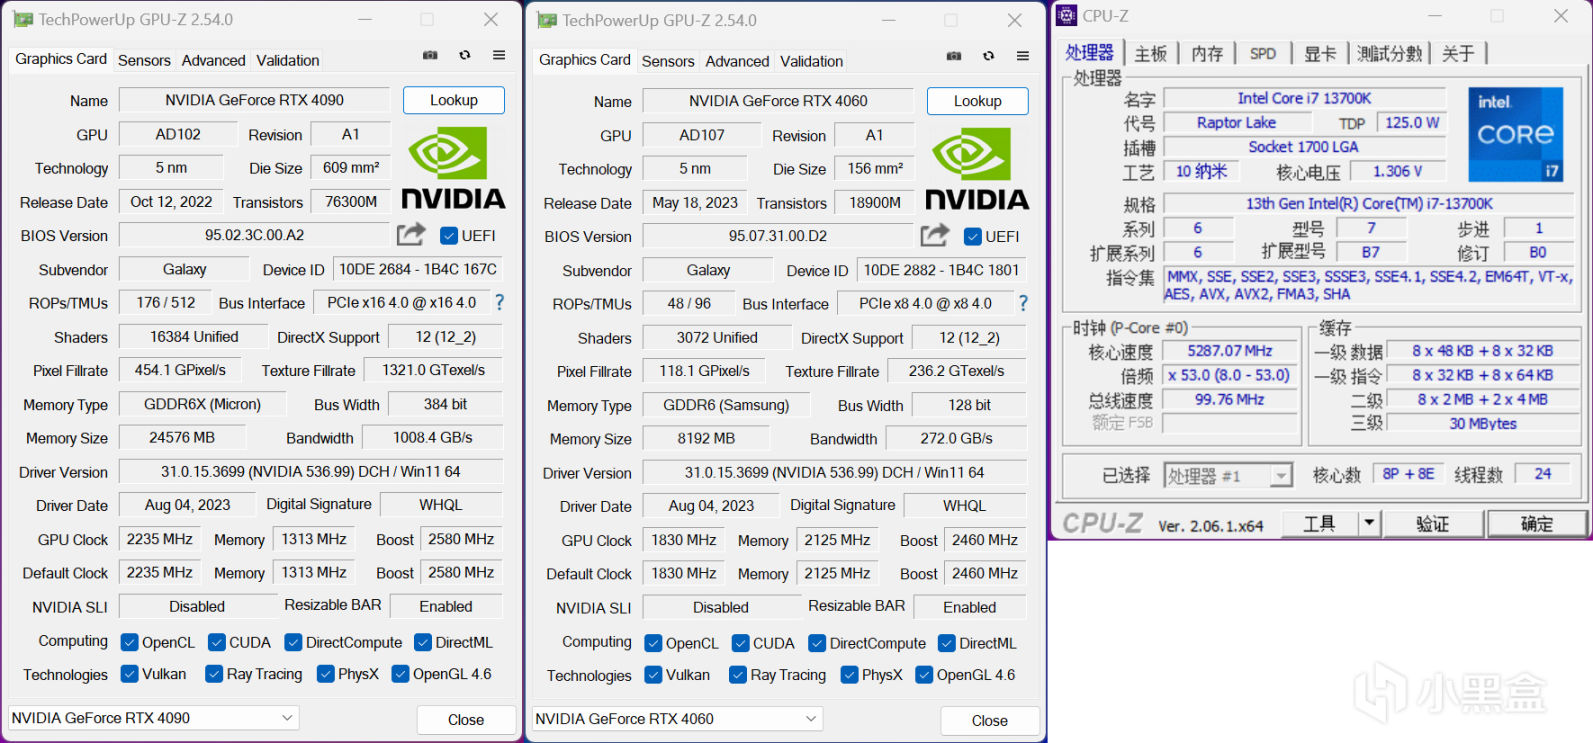Screen dimensions: 1593x743
Task: Click camera screenshot icon in RTX 4060 window
Action: click(x=954, y=56)
